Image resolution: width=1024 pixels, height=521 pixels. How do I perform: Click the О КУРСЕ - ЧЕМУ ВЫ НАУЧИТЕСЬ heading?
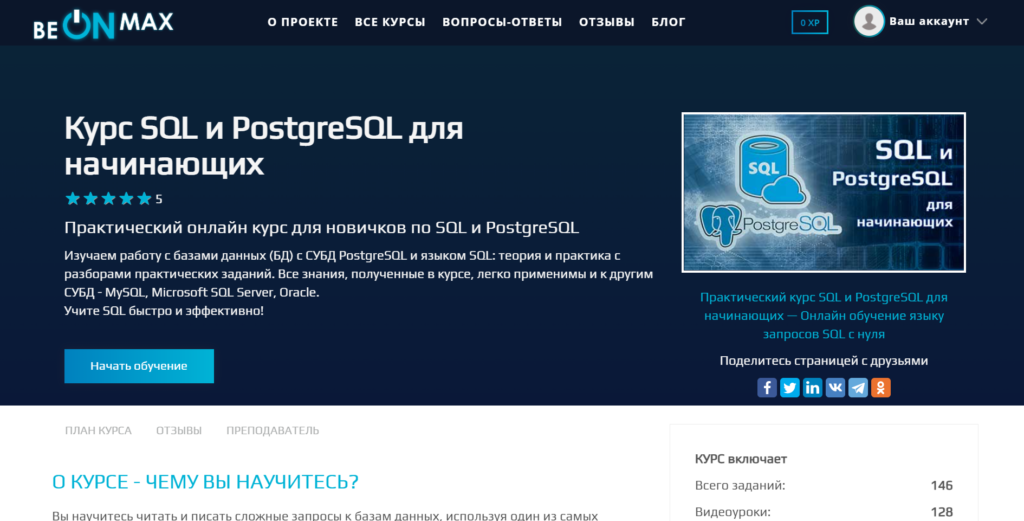click(x=205, y=482)
